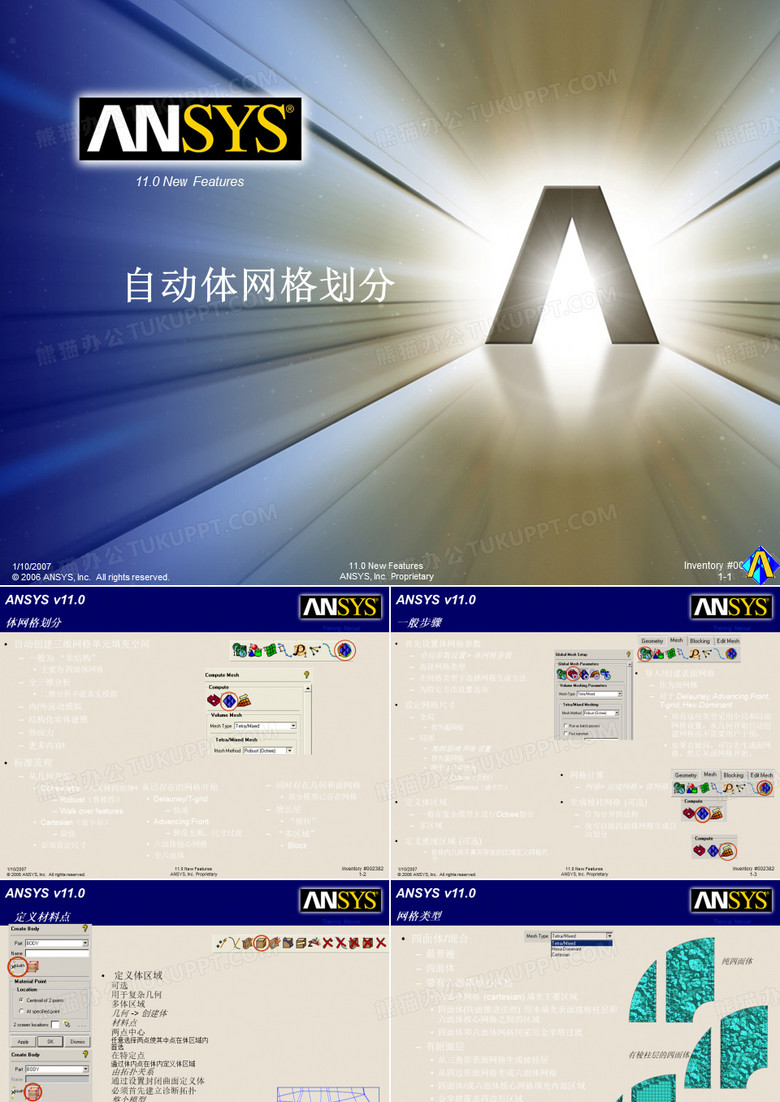Open lower Blocking tab on slide 1-3
Viewport: 780px width, 1102px height.
(x=734, y=775)
